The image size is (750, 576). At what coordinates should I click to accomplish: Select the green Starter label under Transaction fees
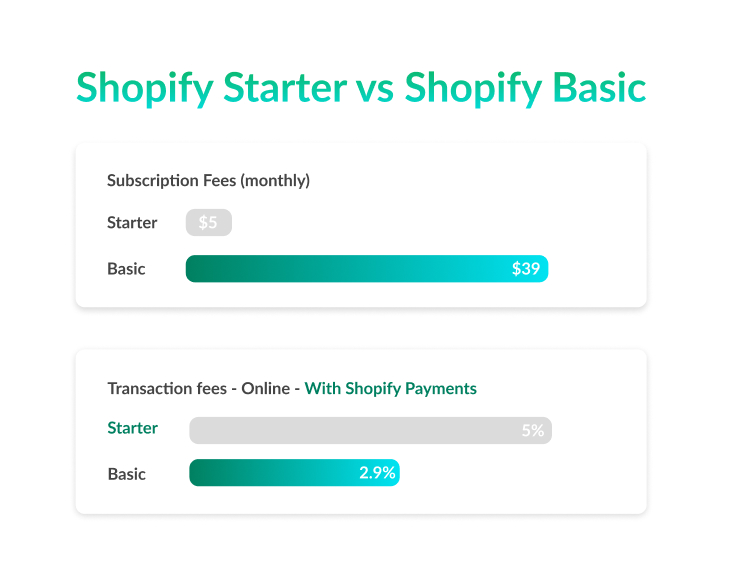pos(132,428)
